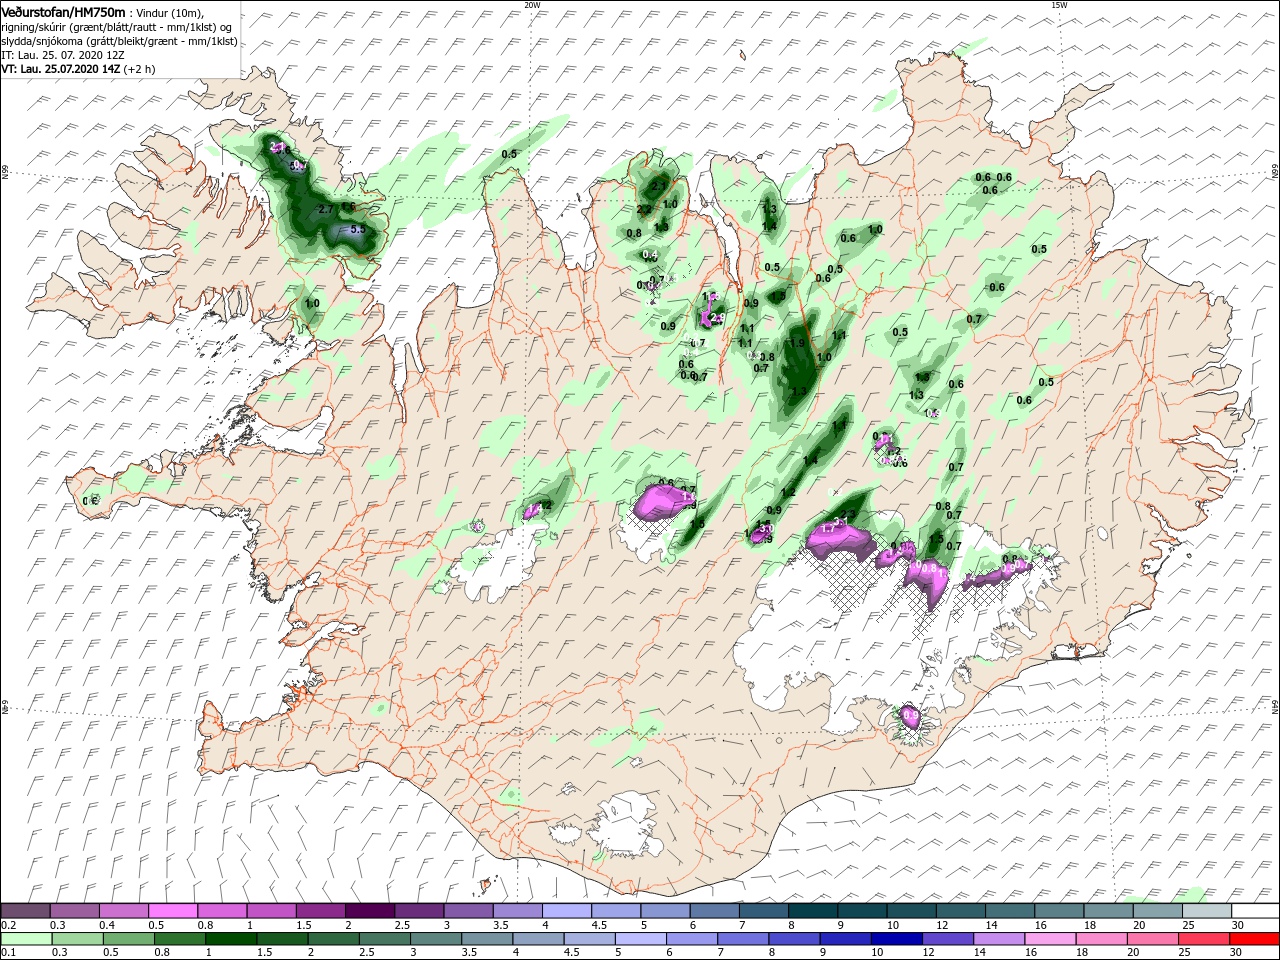Image resolution: width=1280 pixels, height=960 pixels.
Task: Click the 66N label on the left map edge
Action: (x=5, y=173)
